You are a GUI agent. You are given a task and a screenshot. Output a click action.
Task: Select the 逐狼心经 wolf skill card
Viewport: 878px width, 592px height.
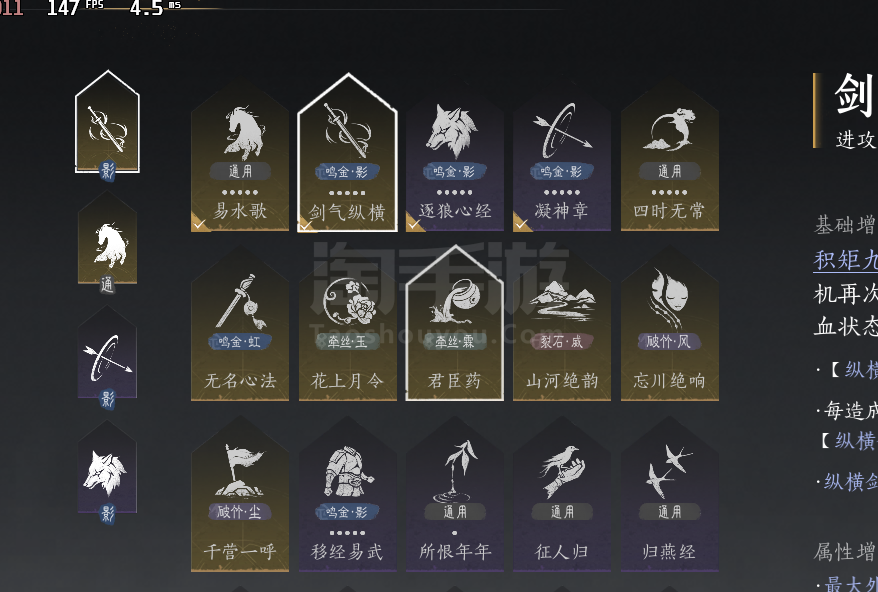point(455,157)
